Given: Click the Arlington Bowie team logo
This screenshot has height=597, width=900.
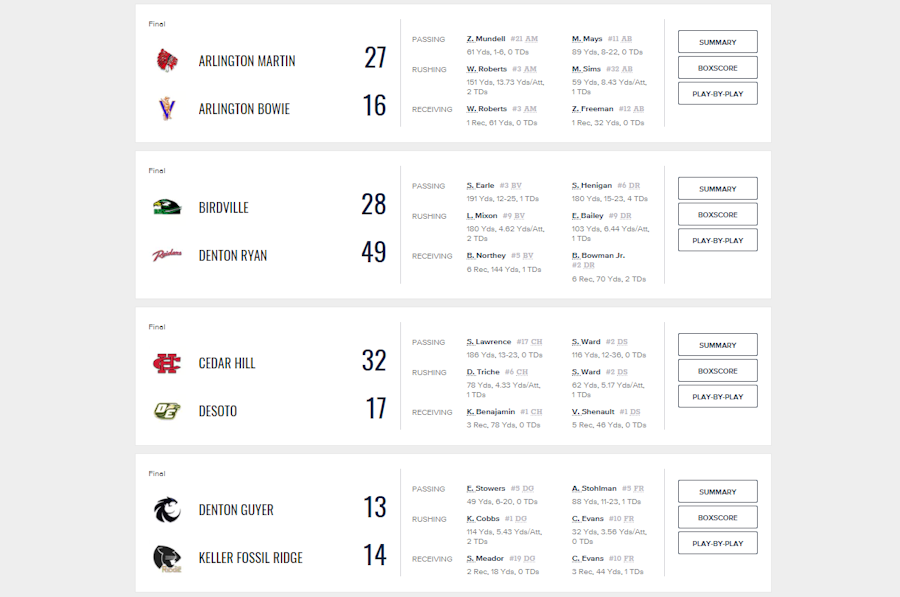Looking at the screenshot, I should [166, 108].
